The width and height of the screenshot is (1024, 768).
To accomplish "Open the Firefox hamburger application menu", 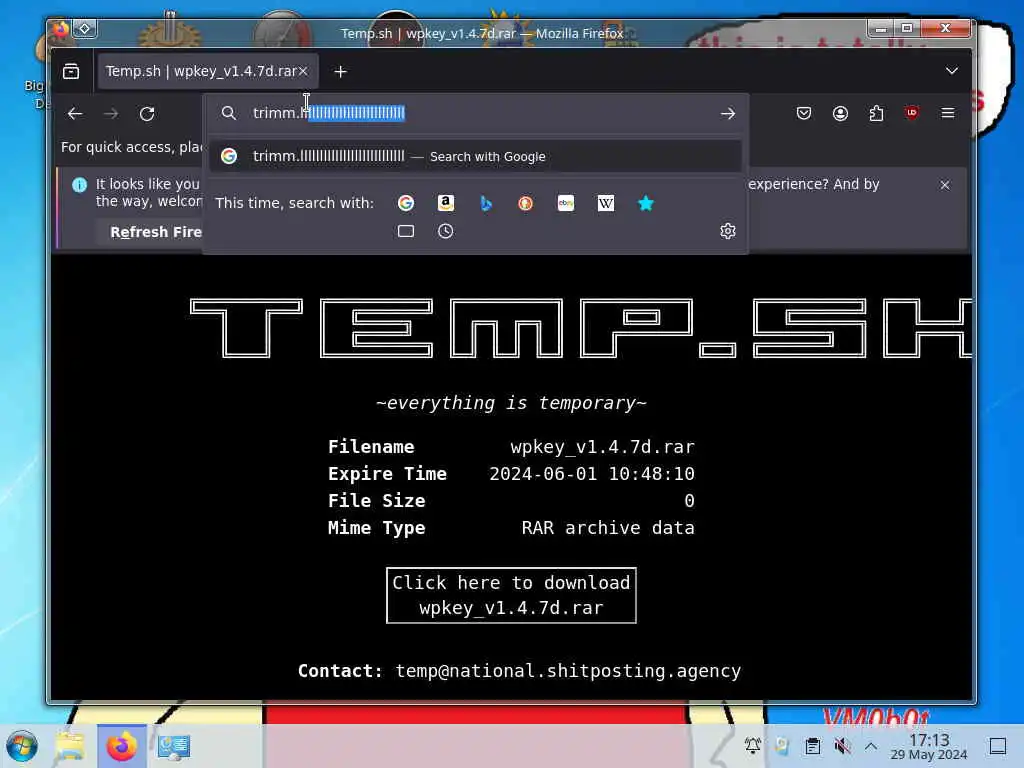I will coord(948,114).
